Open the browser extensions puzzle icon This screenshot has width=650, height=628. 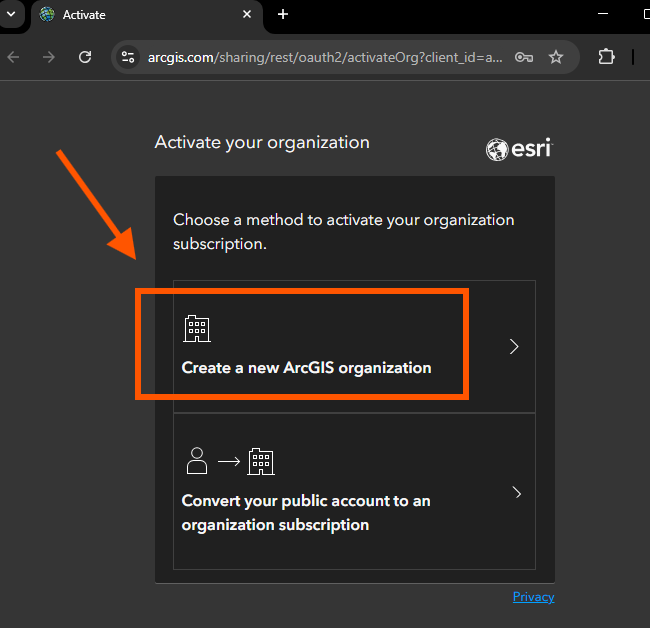[x=606, y=57]
